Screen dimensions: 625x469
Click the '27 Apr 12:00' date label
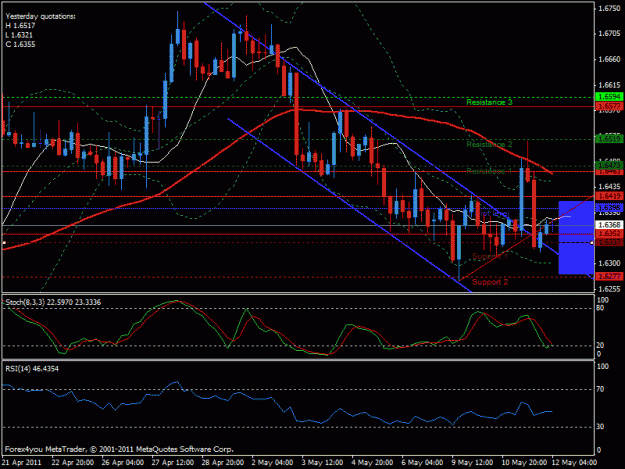tap(173, 463)
